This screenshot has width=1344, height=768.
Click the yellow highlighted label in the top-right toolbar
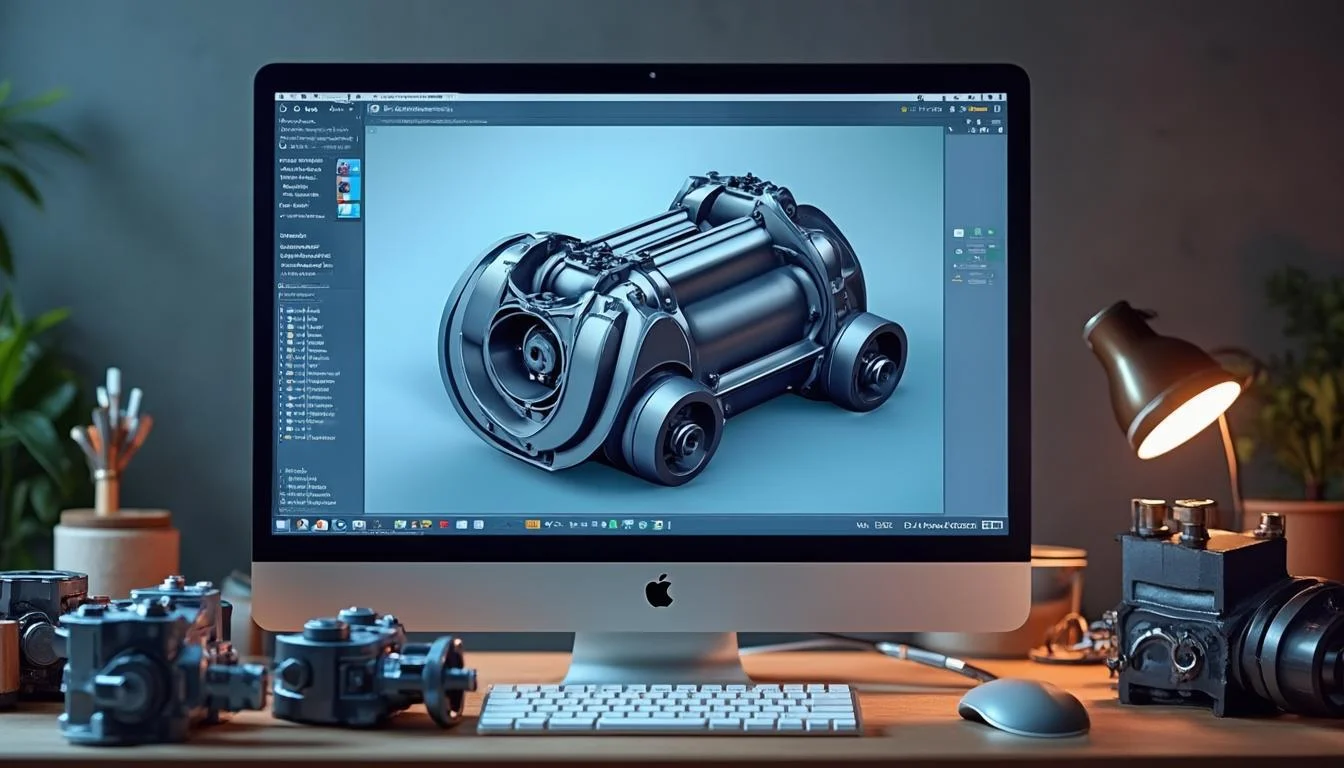point(978,109)
